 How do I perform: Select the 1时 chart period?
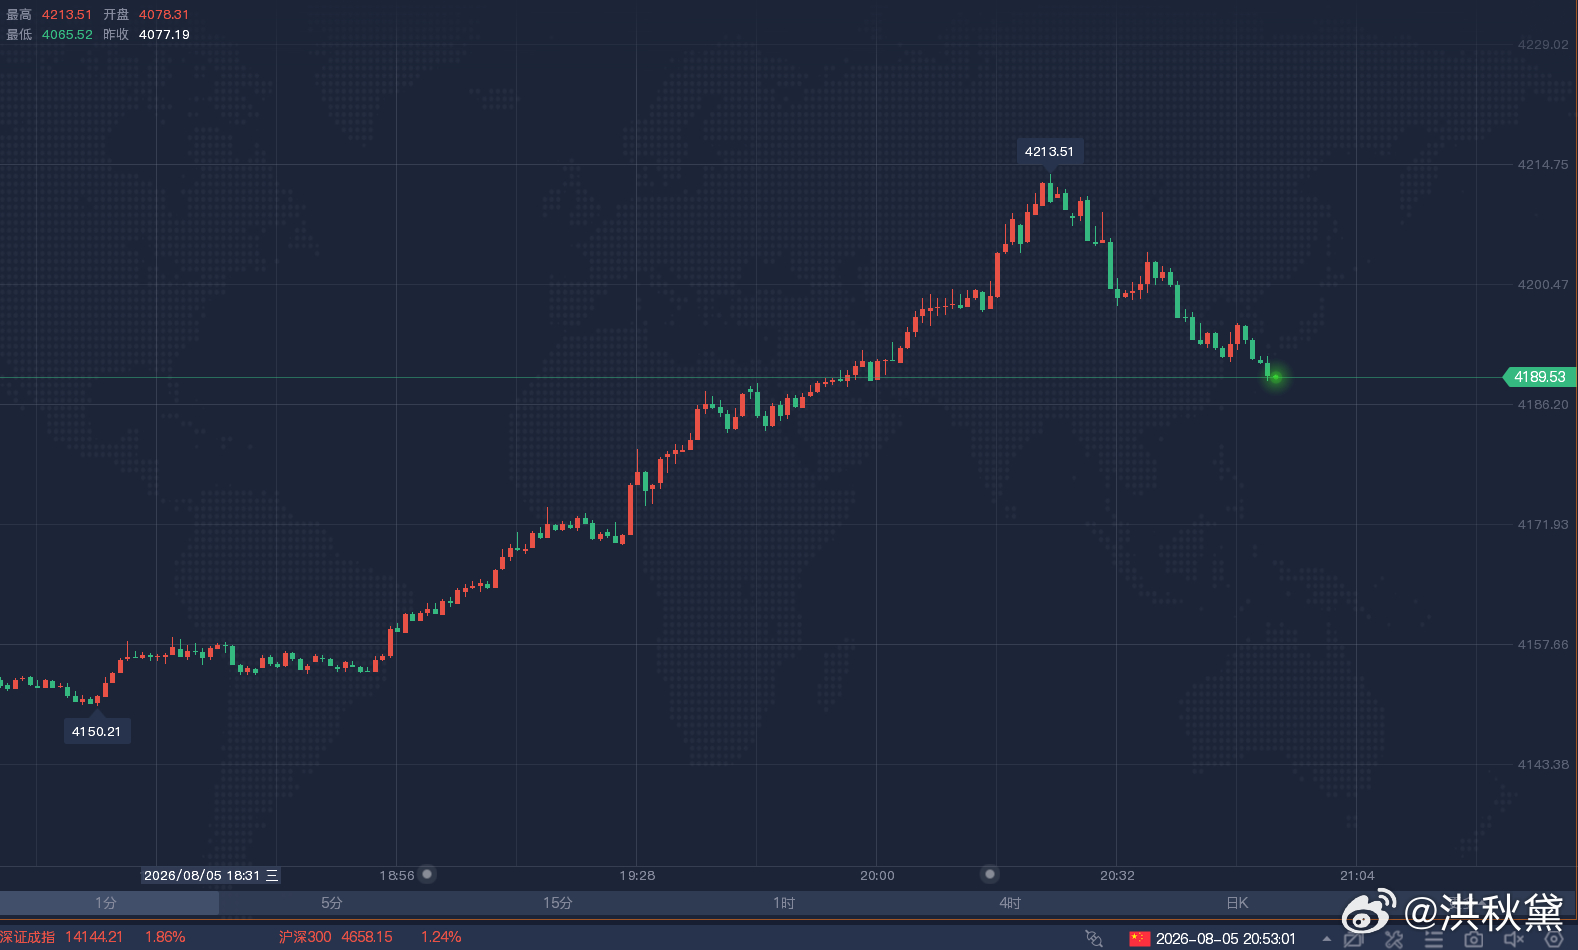[784, 903]
